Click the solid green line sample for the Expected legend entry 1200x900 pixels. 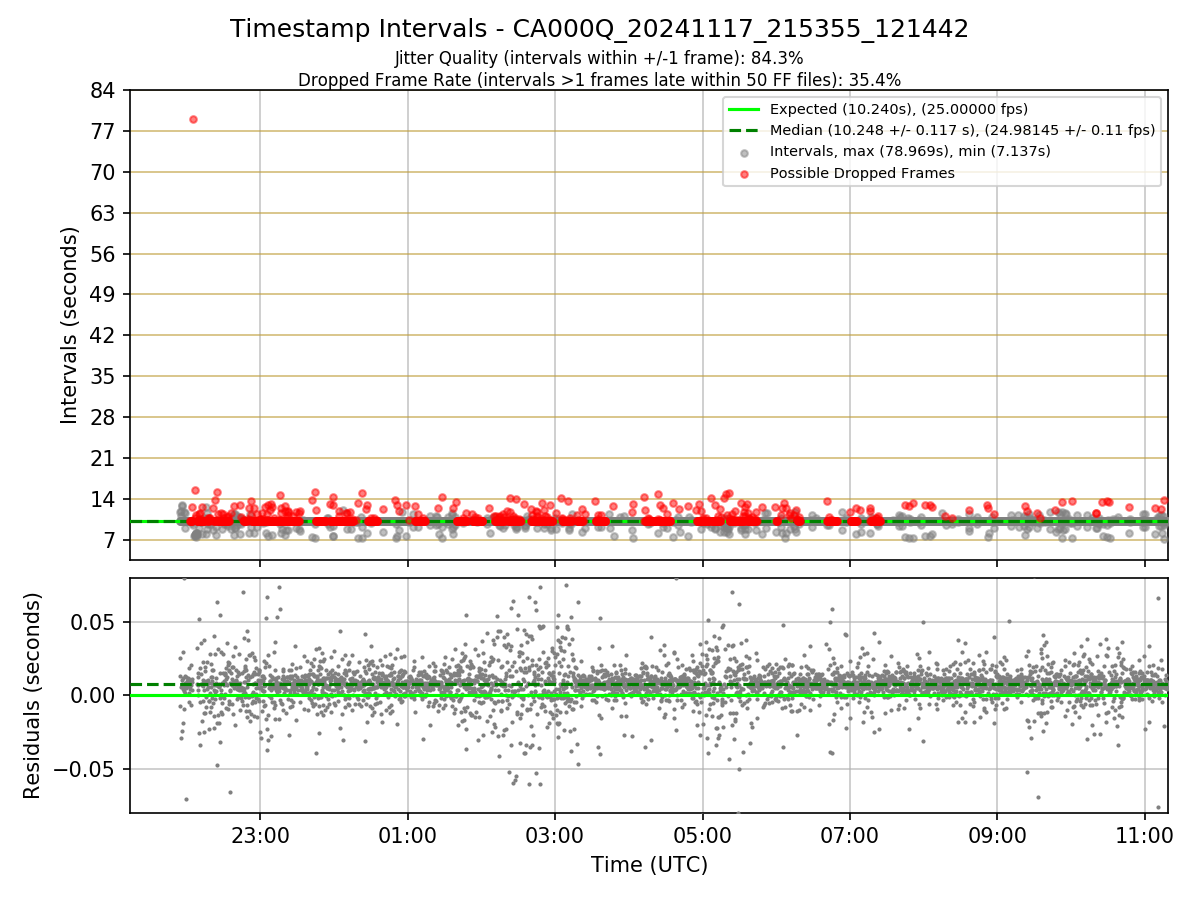745,109
